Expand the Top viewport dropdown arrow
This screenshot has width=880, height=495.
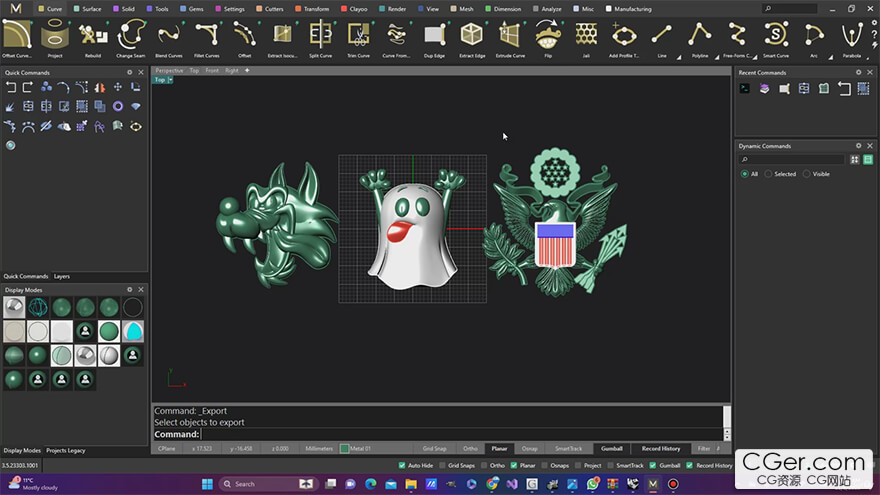point(170,80)
